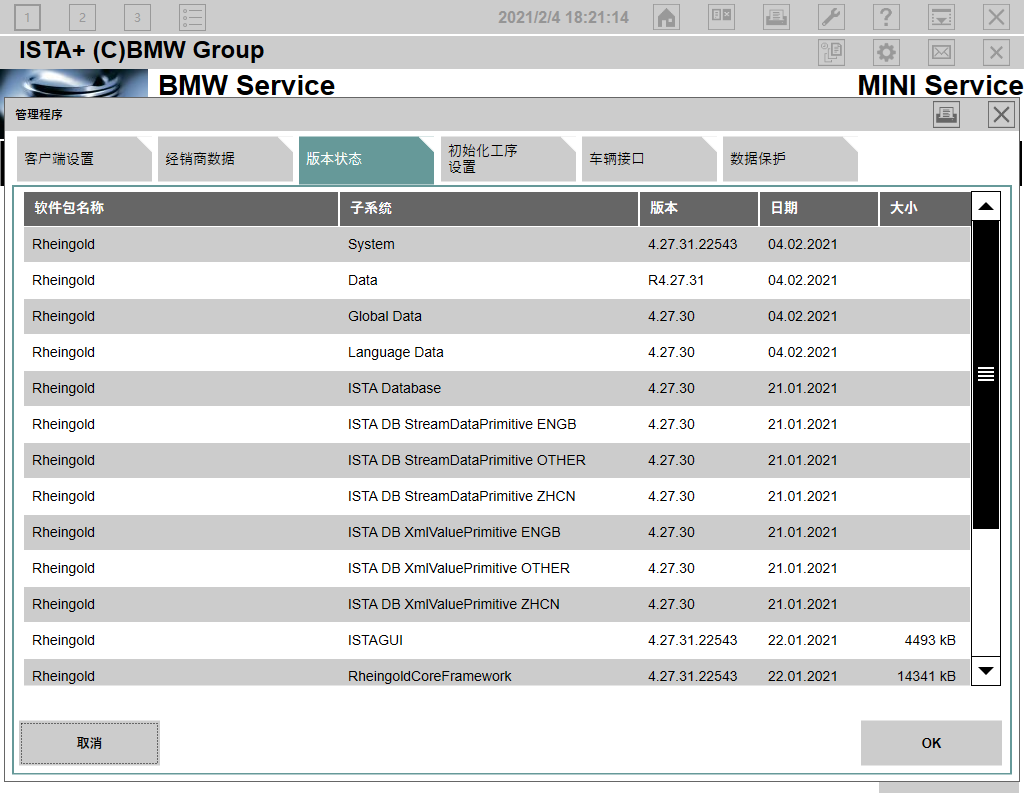Viewport: 1024px width, 800px height.
Task: Open the 初始化工序设置 tab
Action: pyautogui.click(x=507, y=159)
